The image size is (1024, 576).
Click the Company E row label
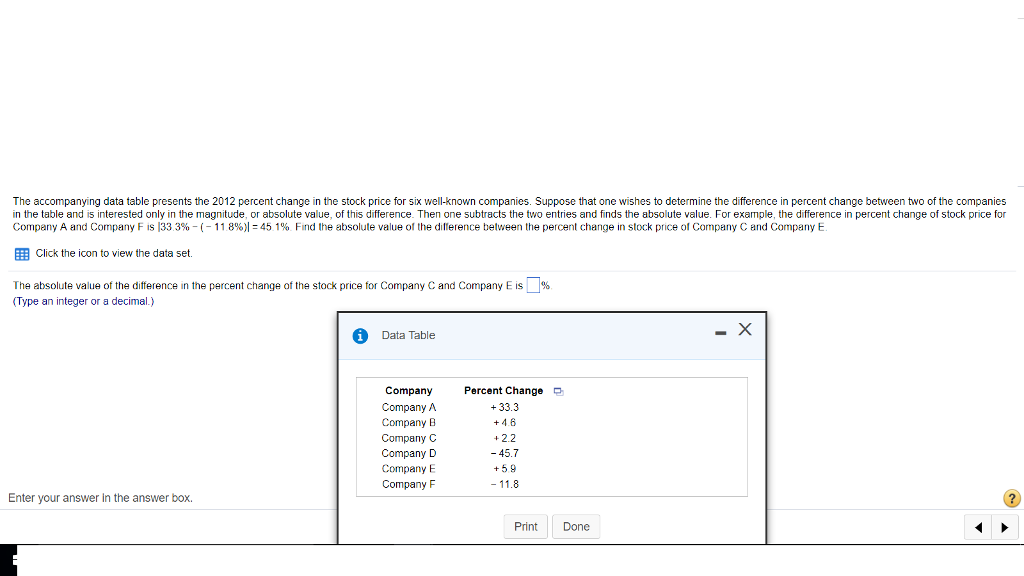tap(409, 469)
